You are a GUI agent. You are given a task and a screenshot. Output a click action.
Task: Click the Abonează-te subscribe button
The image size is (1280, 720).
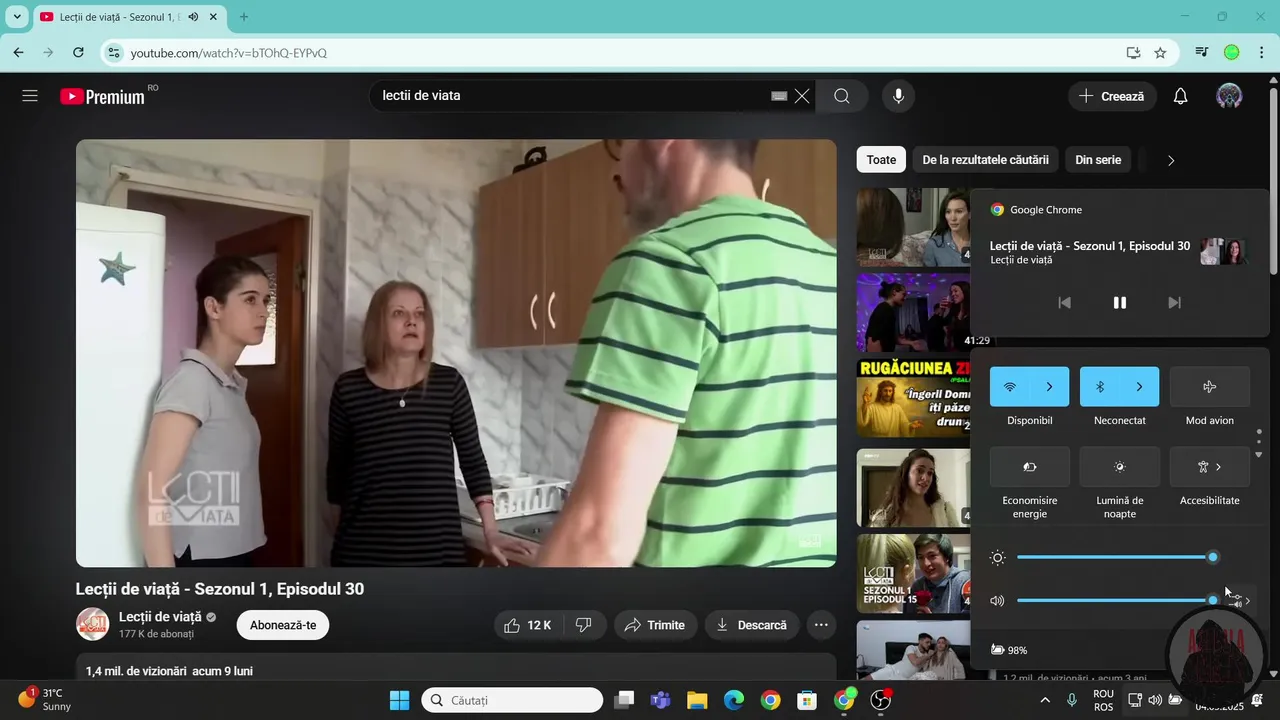click(283, 625)
